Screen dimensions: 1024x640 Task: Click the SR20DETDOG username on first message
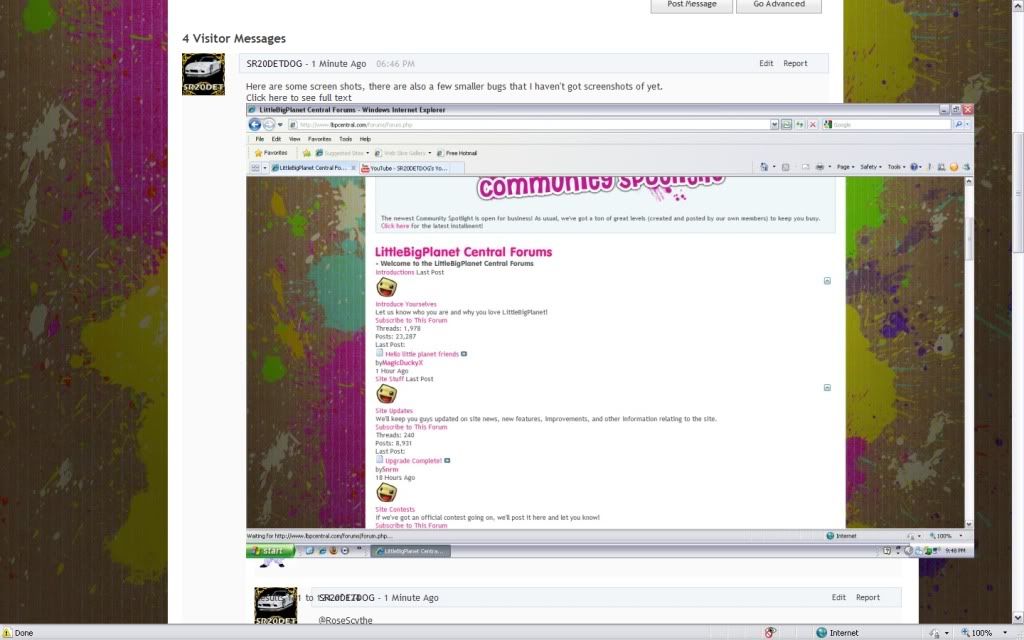pyautogui.click(x=276, y=63)
